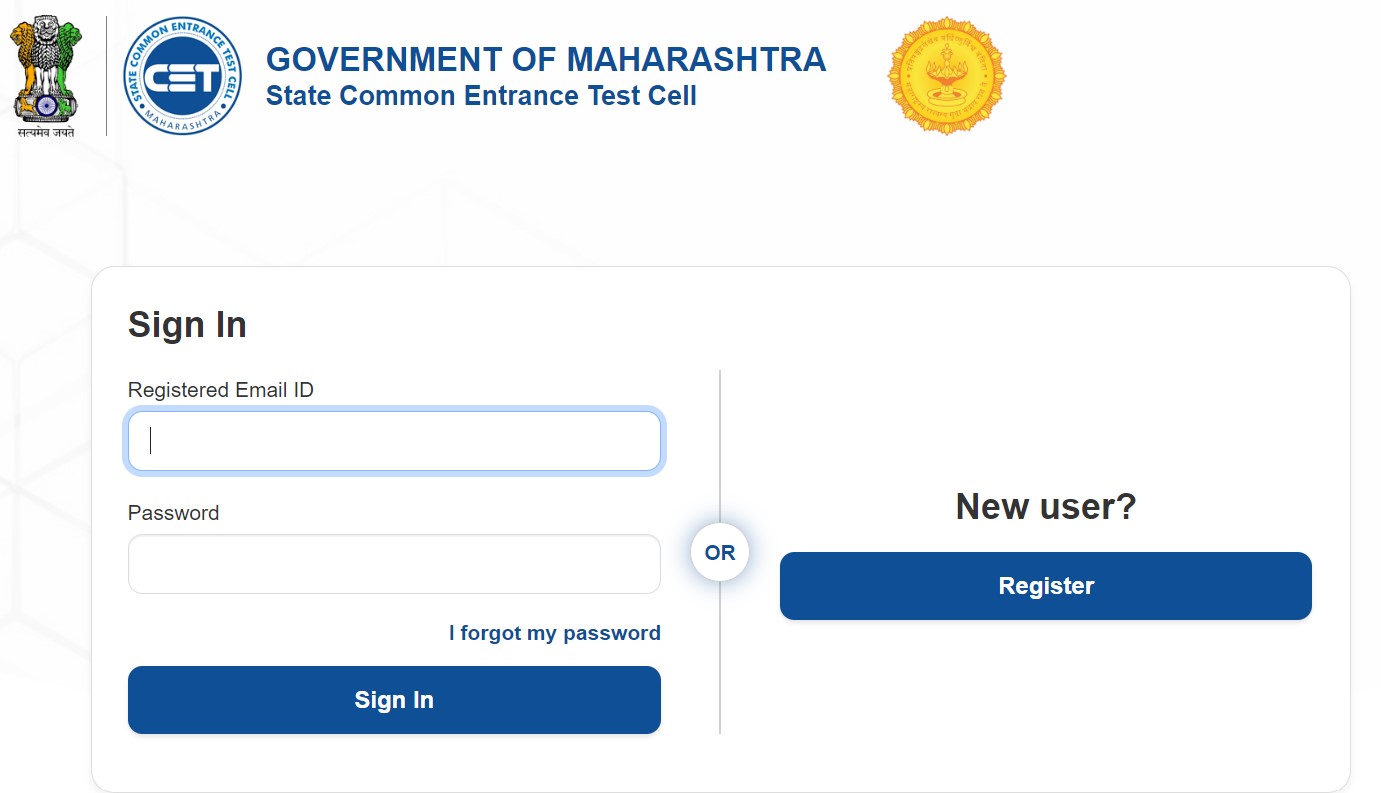Click the vertical line between emblem and CET logo

click(x=106, y=76)
